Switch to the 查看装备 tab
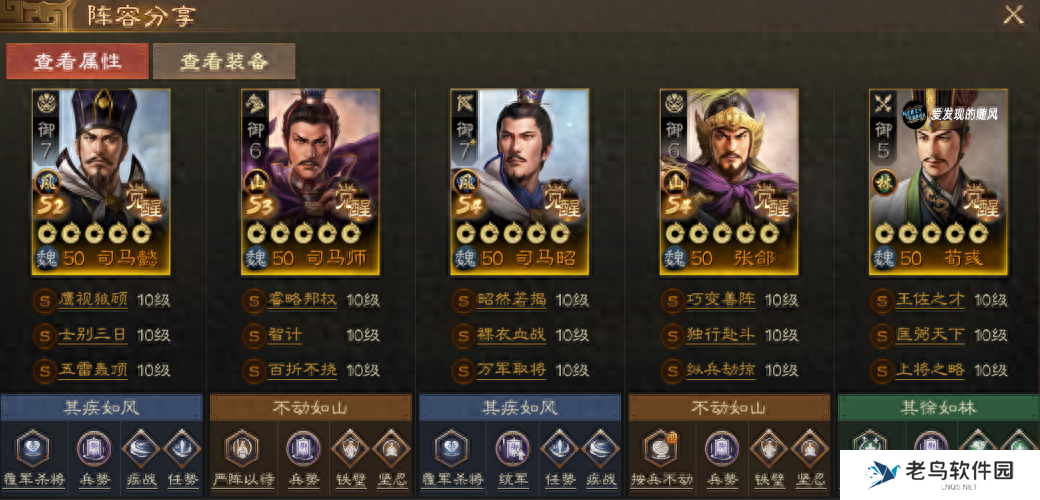Screen dimensions: 1040x500 pos(224,62)
